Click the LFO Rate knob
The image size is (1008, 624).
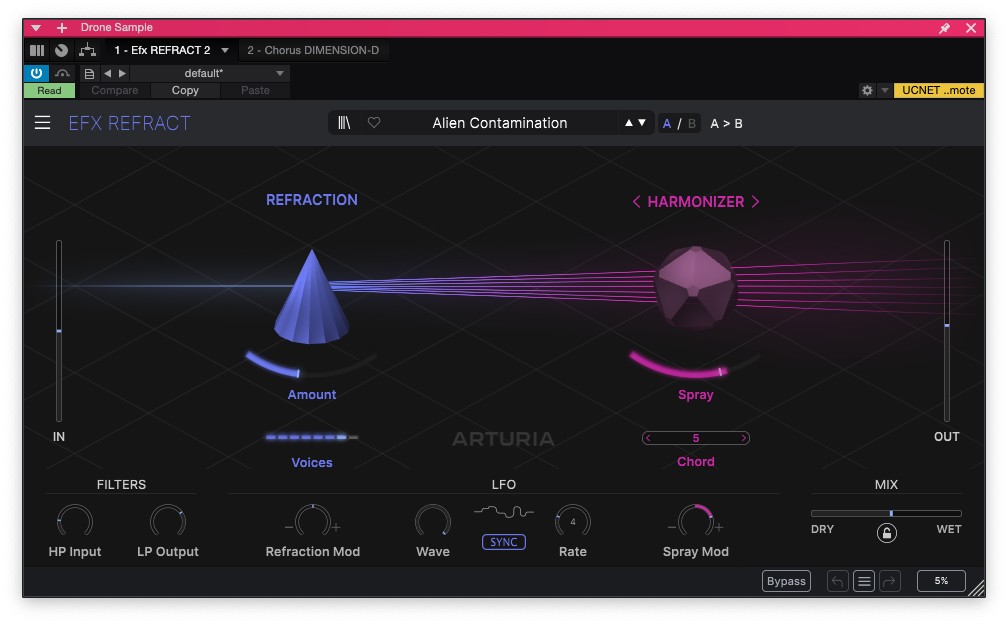(x=573, y=522)
